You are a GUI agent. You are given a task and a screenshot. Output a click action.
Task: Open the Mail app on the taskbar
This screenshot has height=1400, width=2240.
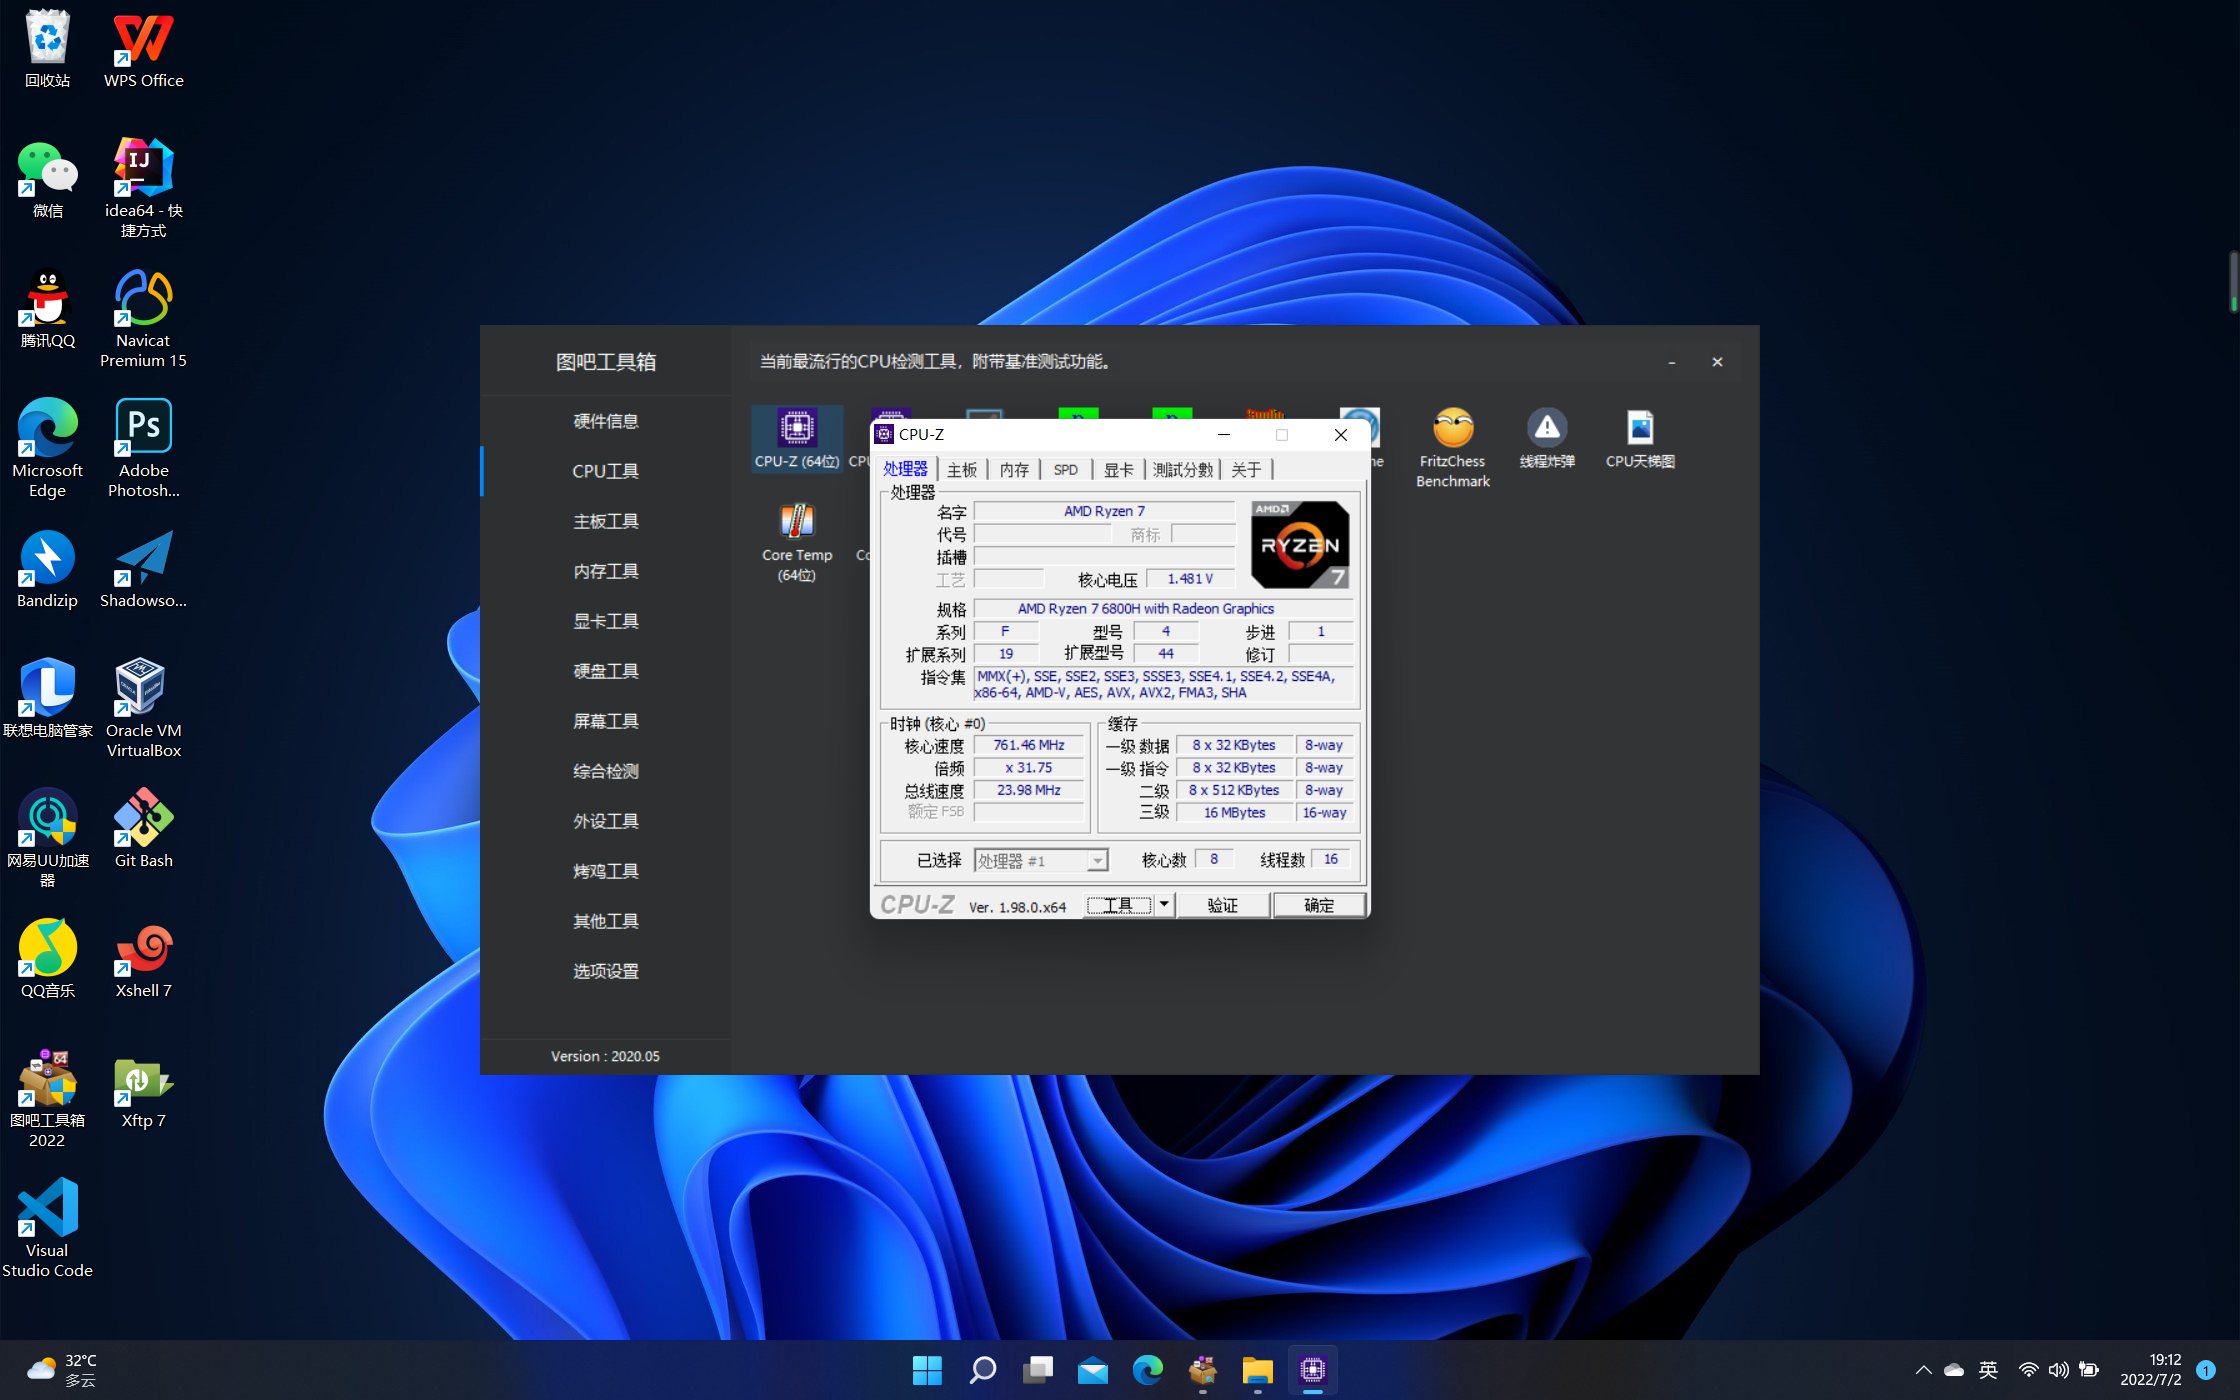pyautogui.click(x=1093, y=1370)
